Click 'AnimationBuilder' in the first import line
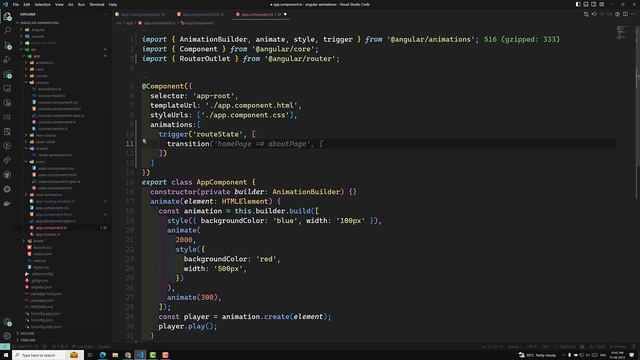 click(x=213, y=40)
